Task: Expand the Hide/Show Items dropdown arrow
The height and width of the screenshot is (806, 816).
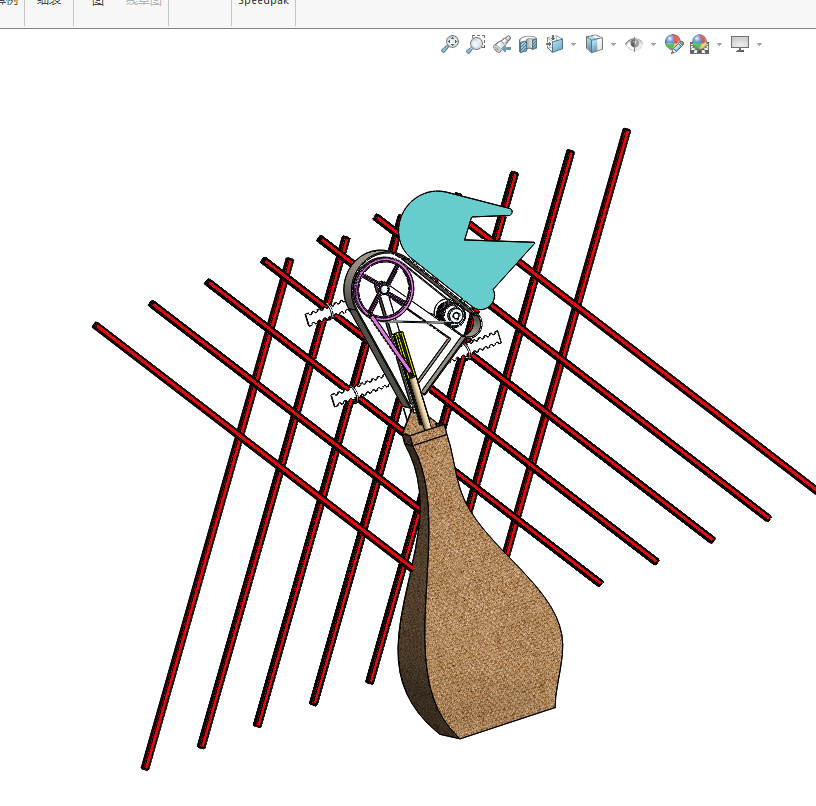Action: click(x=653, y=45)
